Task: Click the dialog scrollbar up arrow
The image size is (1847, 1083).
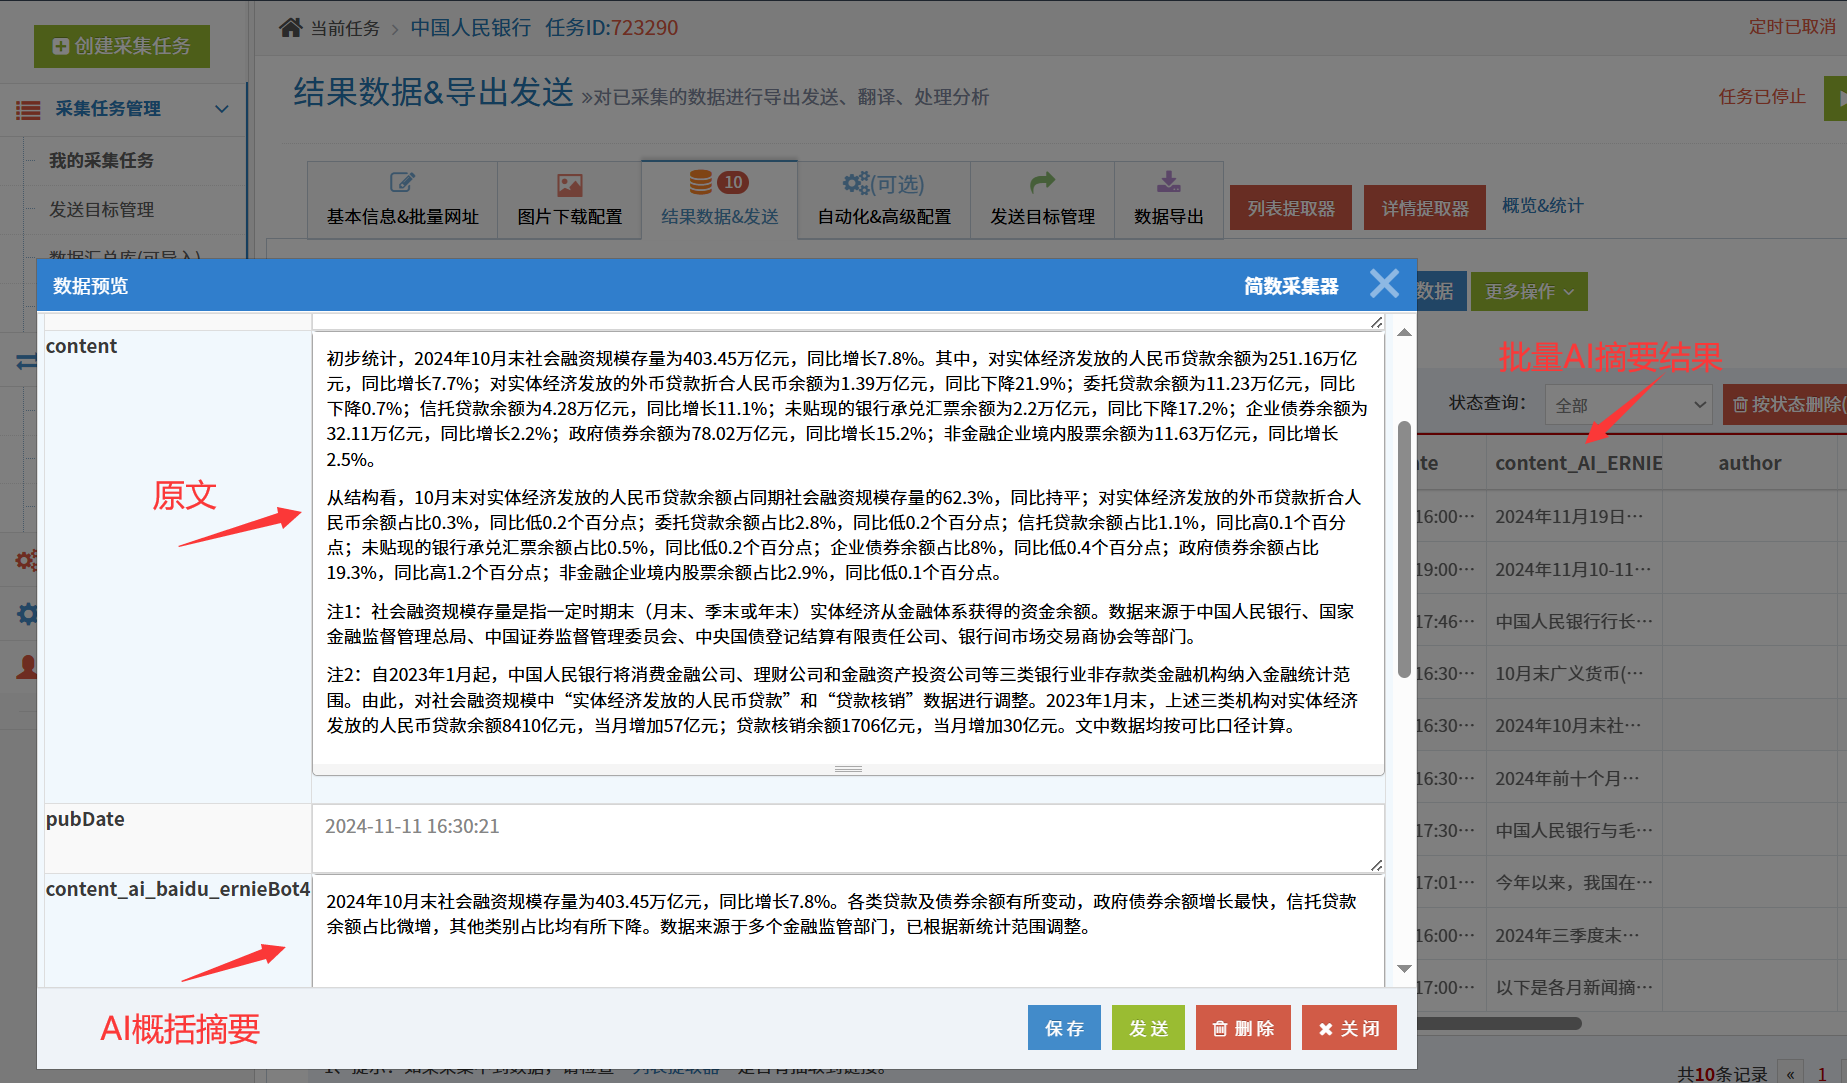Action: (1404, 332)
